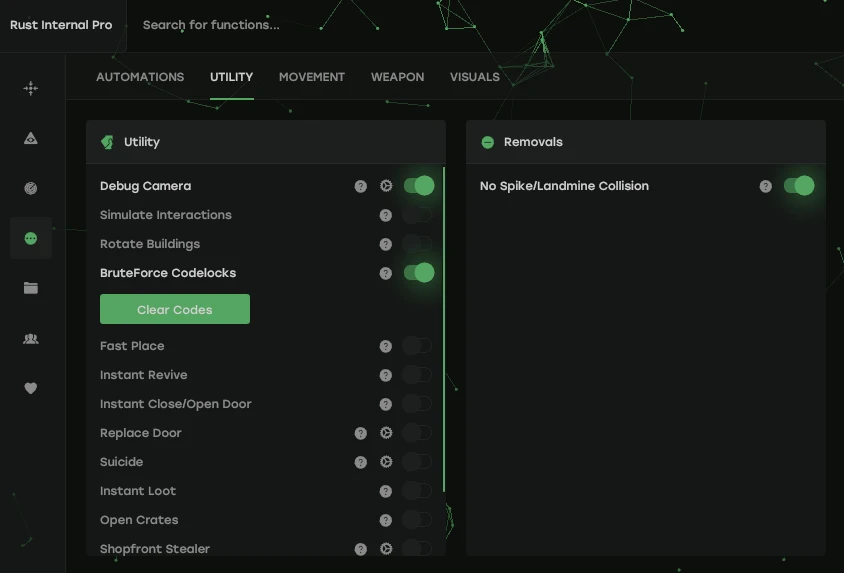Click the heart sidebar icon

click(x=31, y=388)
